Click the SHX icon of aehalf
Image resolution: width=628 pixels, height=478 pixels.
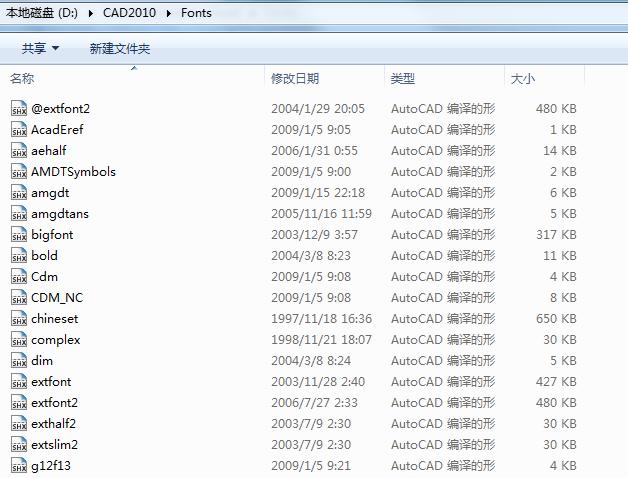(x=19, y=151)
